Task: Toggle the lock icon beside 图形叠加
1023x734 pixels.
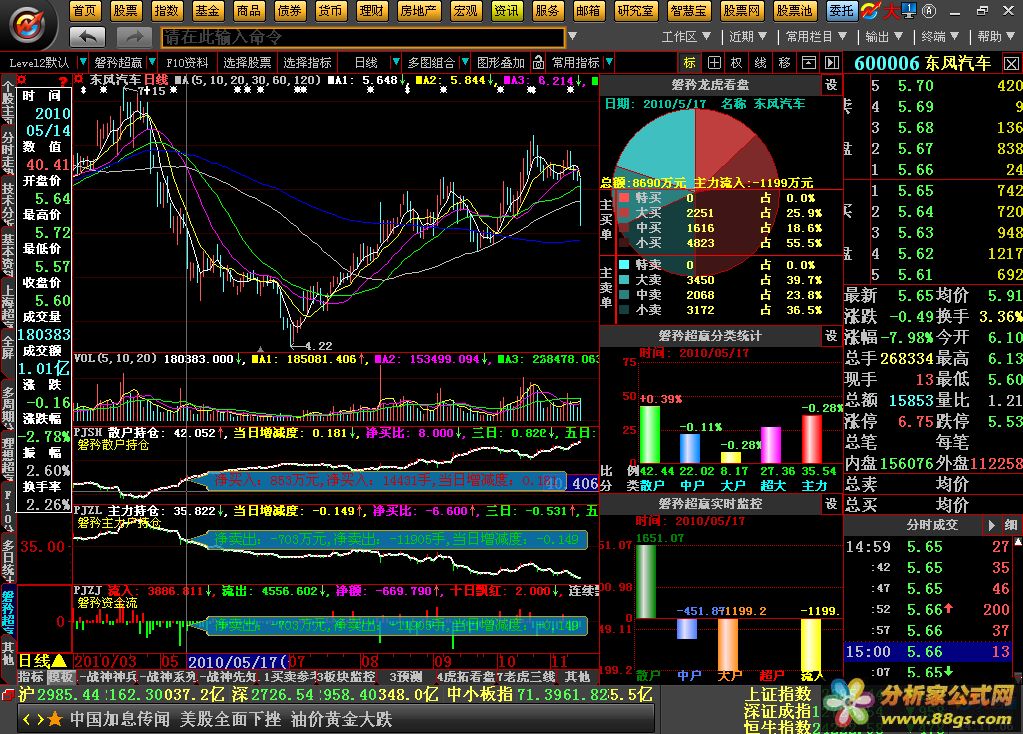Action: (538, 63)
